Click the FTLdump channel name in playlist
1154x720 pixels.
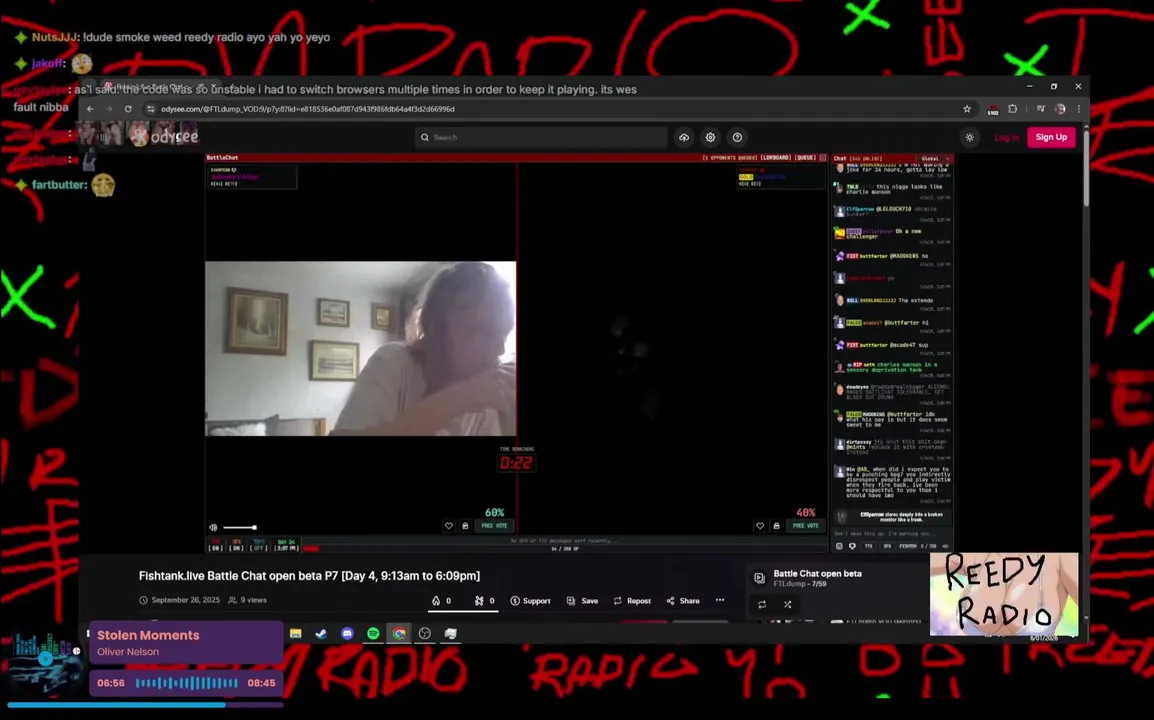(x=789, y=584)
